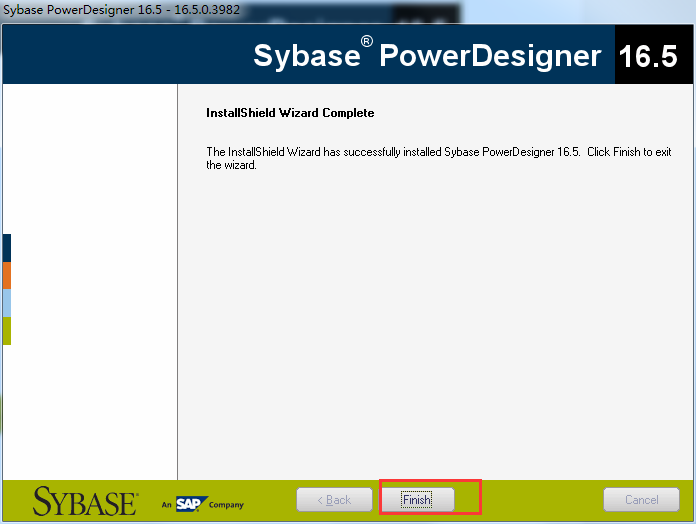Click the Finish button to exit the wizard
The width and height of the screenshot is (696, 524).
(418, 500)
